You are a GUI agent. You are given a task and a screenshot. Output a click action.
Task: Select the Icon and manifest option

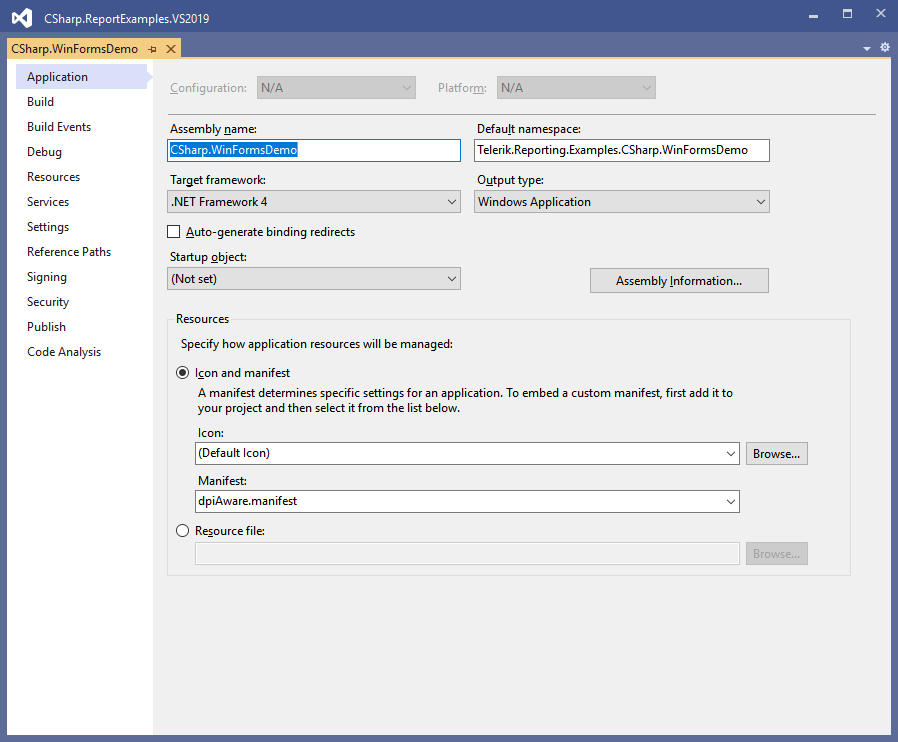182,373
